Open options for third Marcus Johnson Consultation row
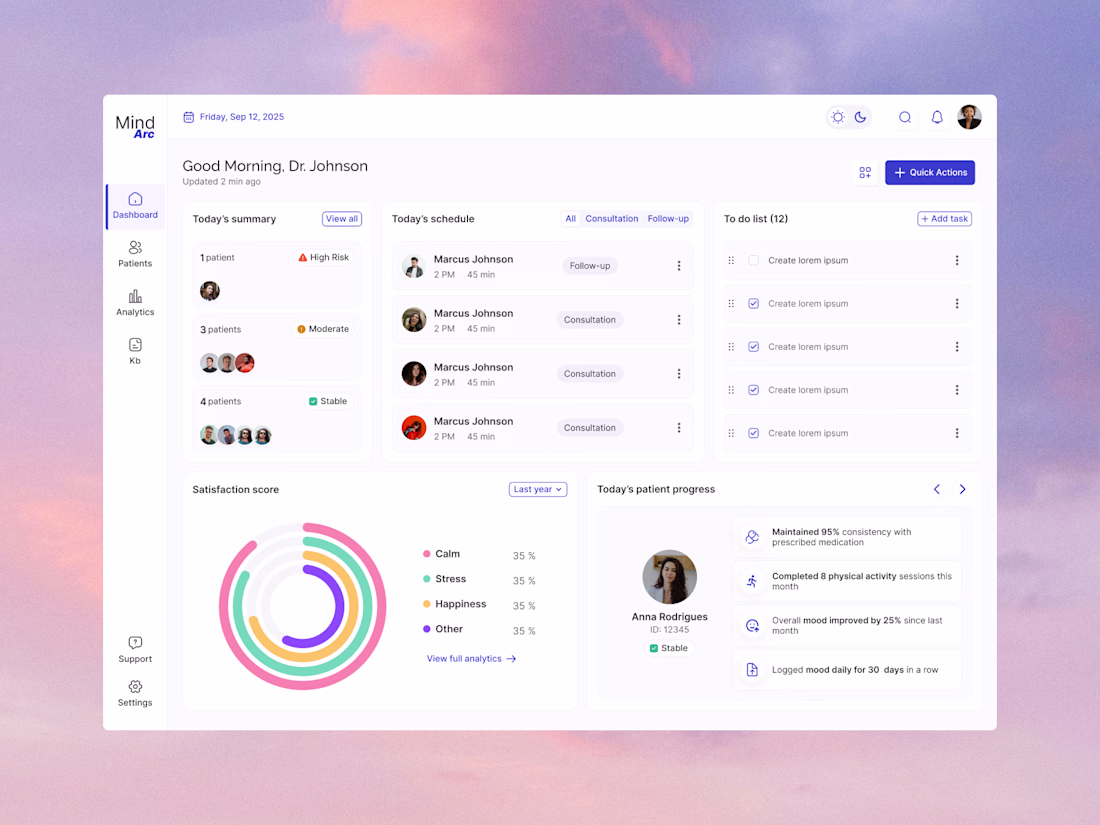Viewport: 1100px width, 825px height. [x=678, y=374]
